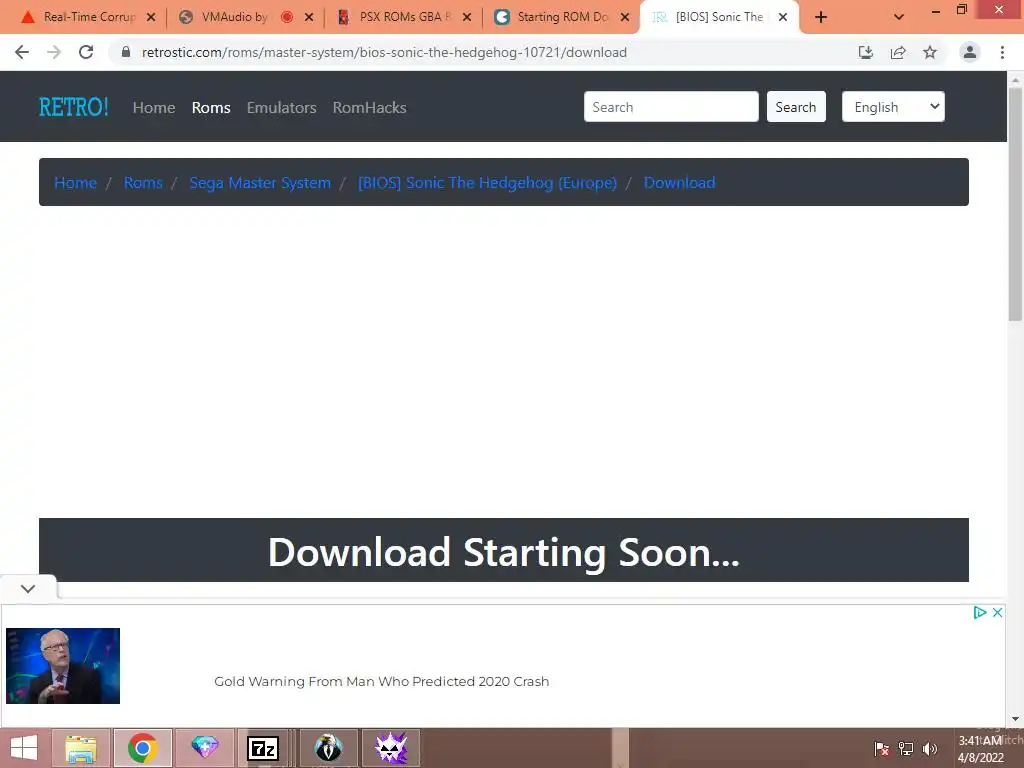This screenshot has width=1024, height=768.
Task: Restore down the Chrome window
Action: pyautogui.click(x=961, y=10)
